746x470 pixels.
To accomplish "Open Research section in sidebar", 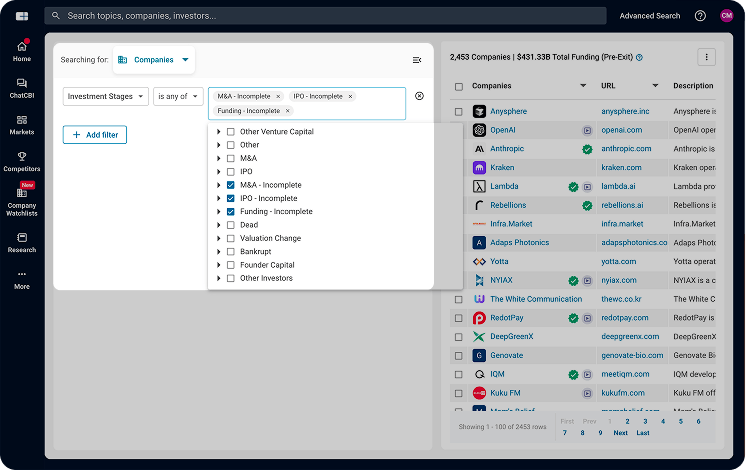I will (22, 242).
